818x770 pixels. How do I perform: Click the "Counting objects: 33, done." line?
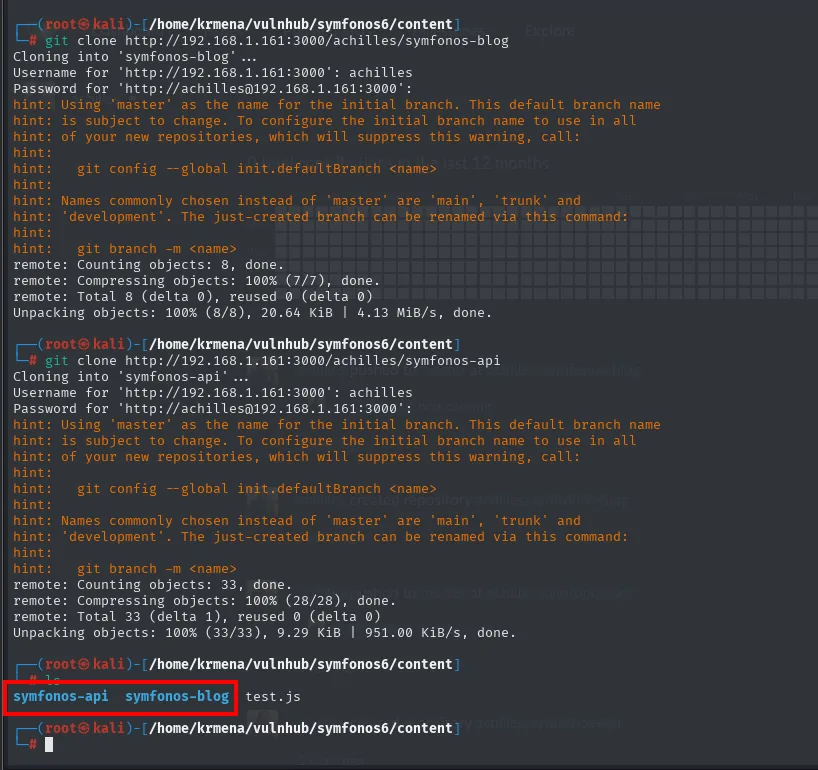tap(152, 585)
